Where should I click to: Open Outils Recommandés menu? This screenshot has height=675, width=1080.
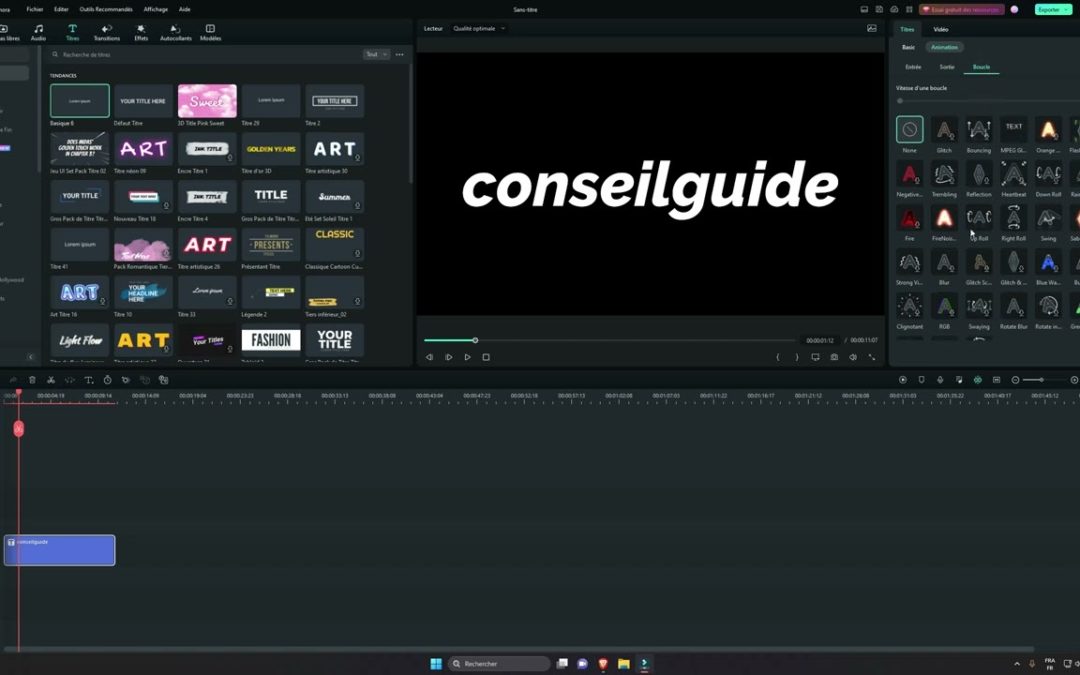click(x=106, y=10)
